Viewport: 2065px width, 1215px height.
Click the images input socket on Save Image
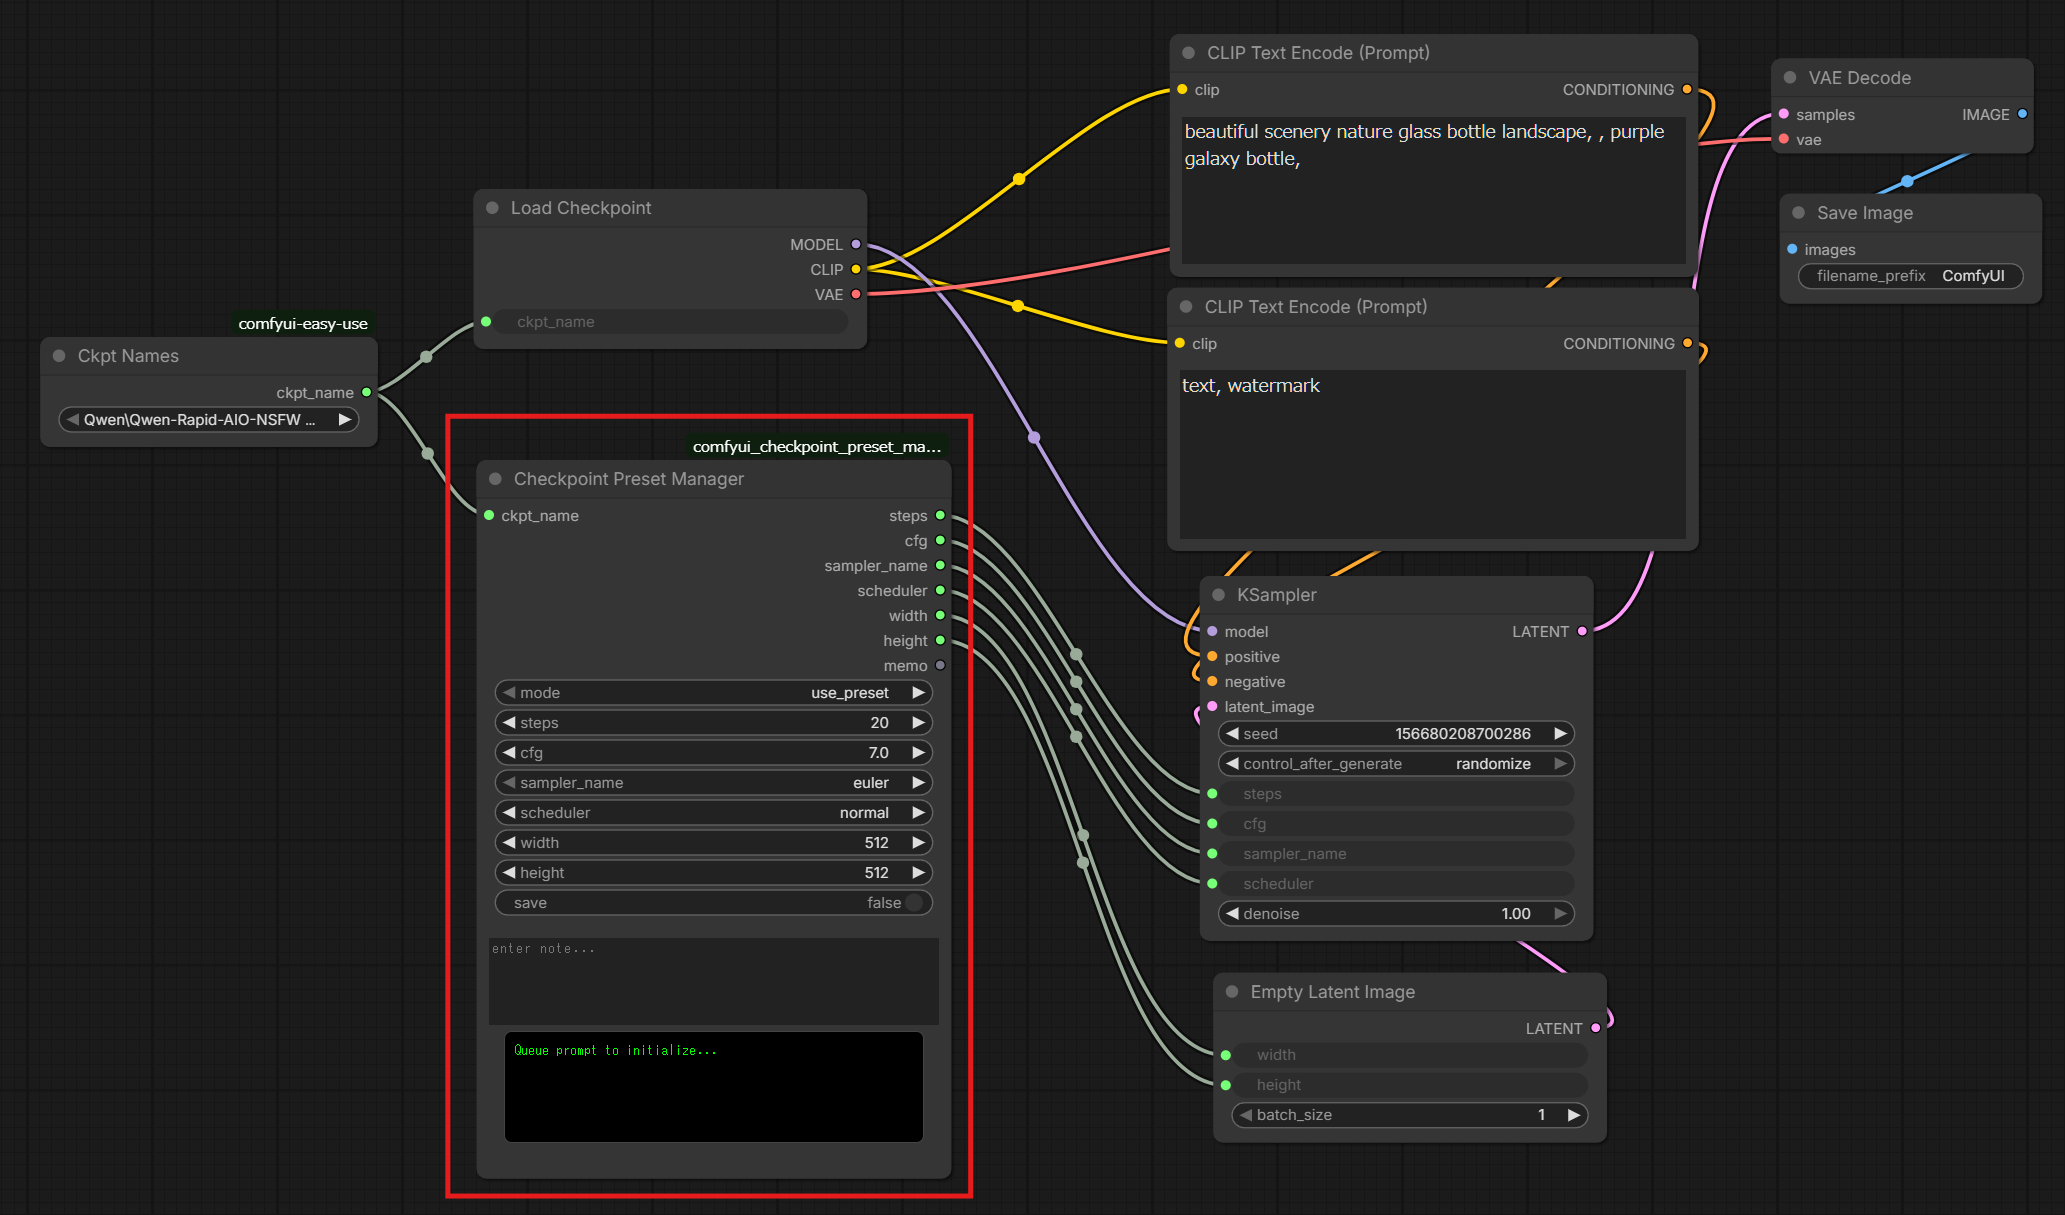1792,249
